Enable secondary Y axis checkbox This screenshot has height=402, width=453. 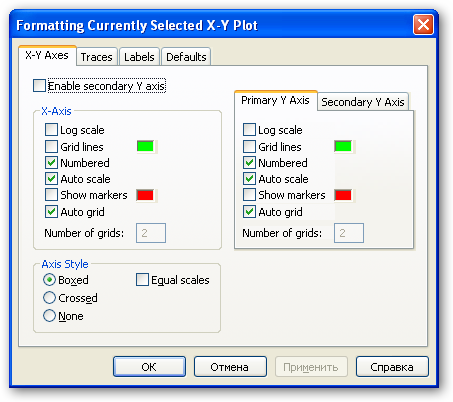(39, 85)
